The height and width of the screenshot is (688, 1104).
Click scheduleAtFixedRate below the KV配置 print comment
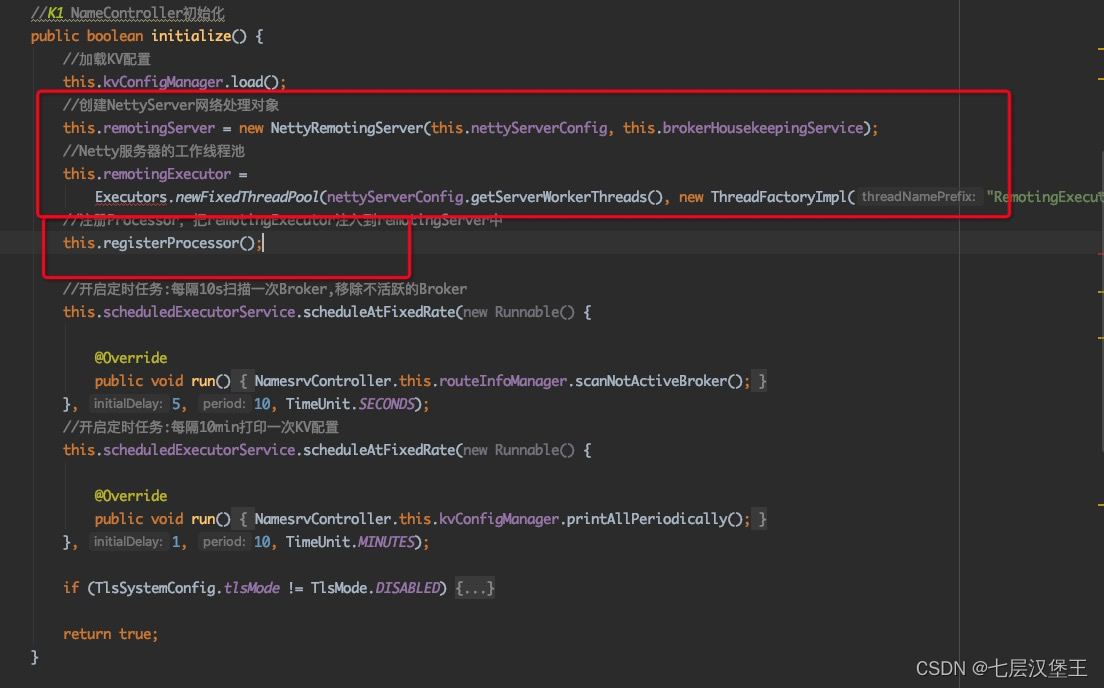pyautogui.click(x=379, y=450)
